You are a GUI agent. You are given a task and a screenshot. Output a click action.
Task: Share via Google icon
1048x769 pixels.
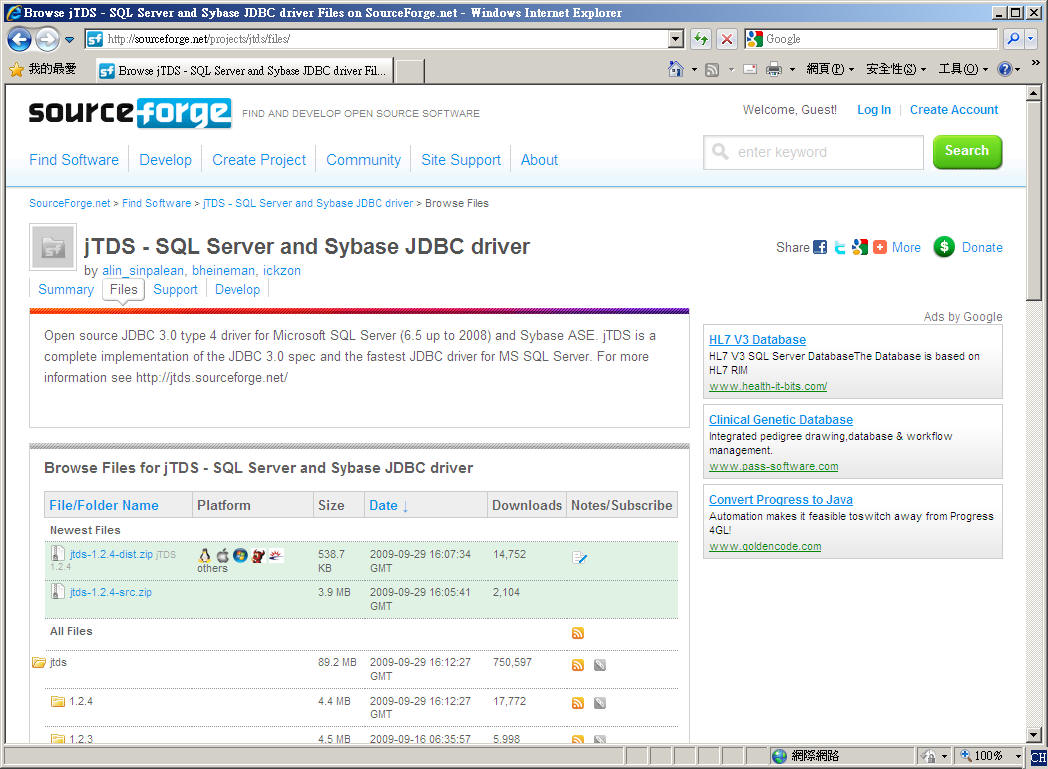(x=860, y=247)
